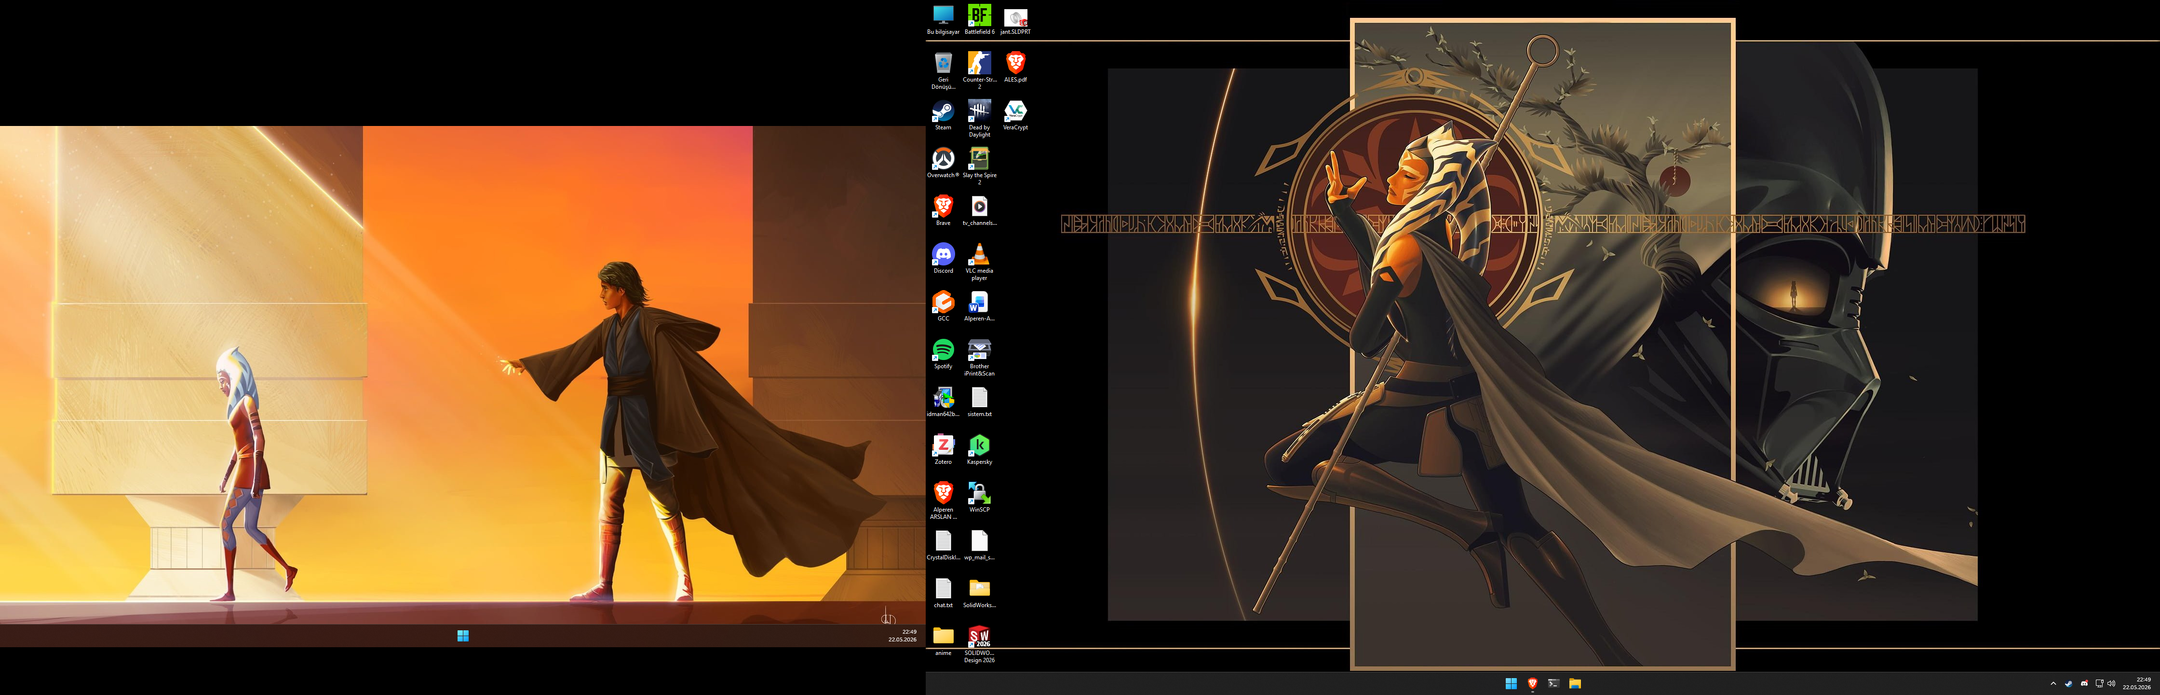The height and width of the screenshot is (695, 2160).
Task: Open Brother iPrint&Scan shortcut
Action: click(979, 358)
